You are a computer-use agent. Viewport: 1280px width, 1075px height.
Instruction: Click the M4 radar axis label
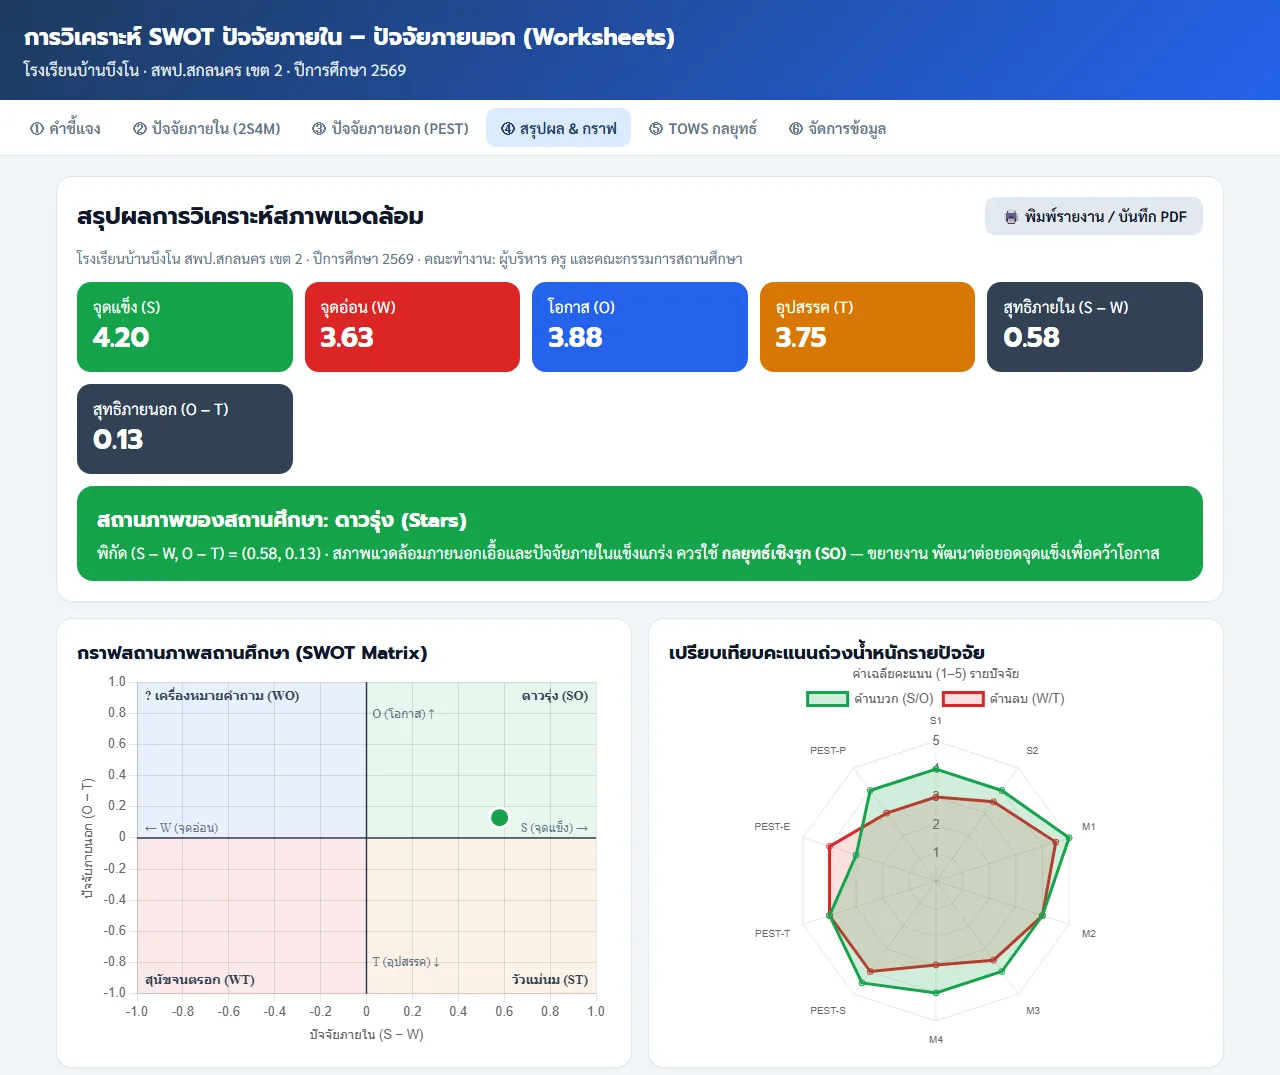(x=936, y=1040)
